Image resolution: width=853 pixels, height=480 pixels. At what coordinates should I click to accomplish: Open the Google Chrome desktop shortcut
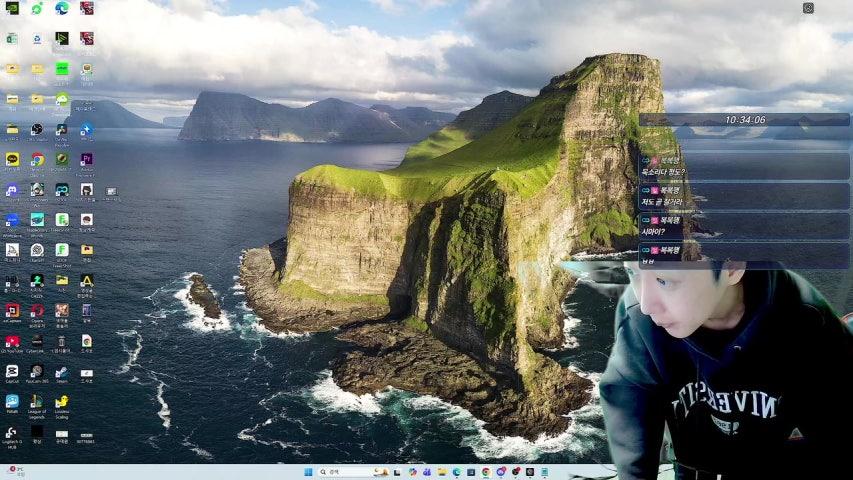[37, 159]
